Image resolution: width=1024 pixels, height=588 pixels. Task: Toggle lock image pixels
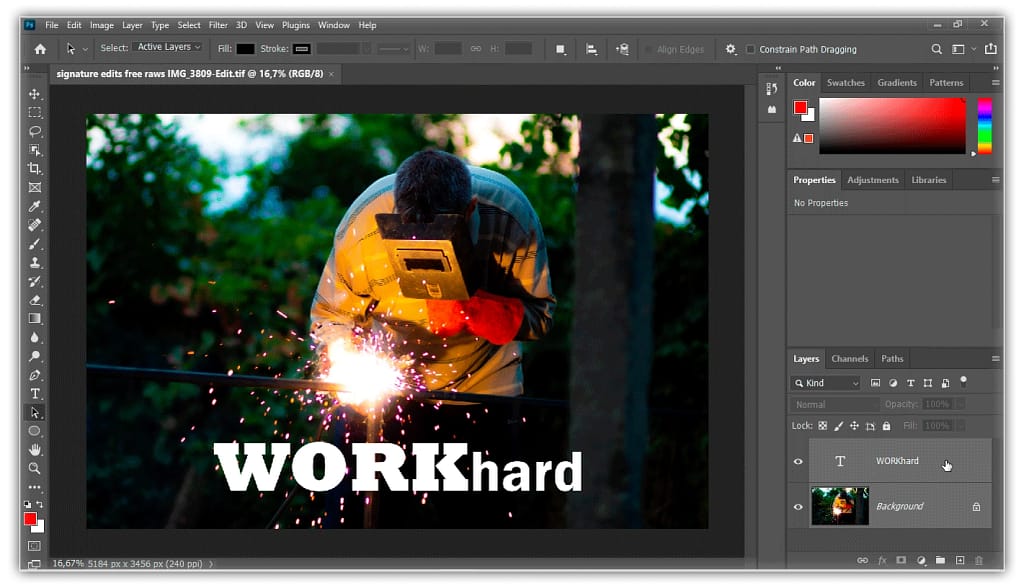pyautogui.click(x=839, y=426)
